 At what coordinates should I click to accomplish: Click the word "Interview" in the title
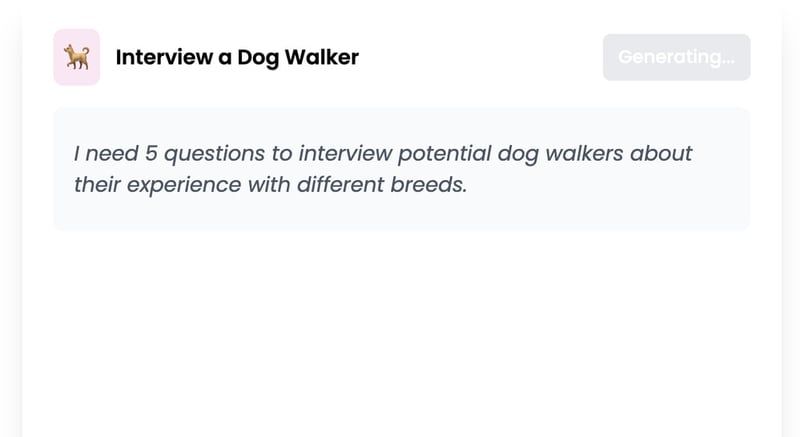tap(163, 57)
